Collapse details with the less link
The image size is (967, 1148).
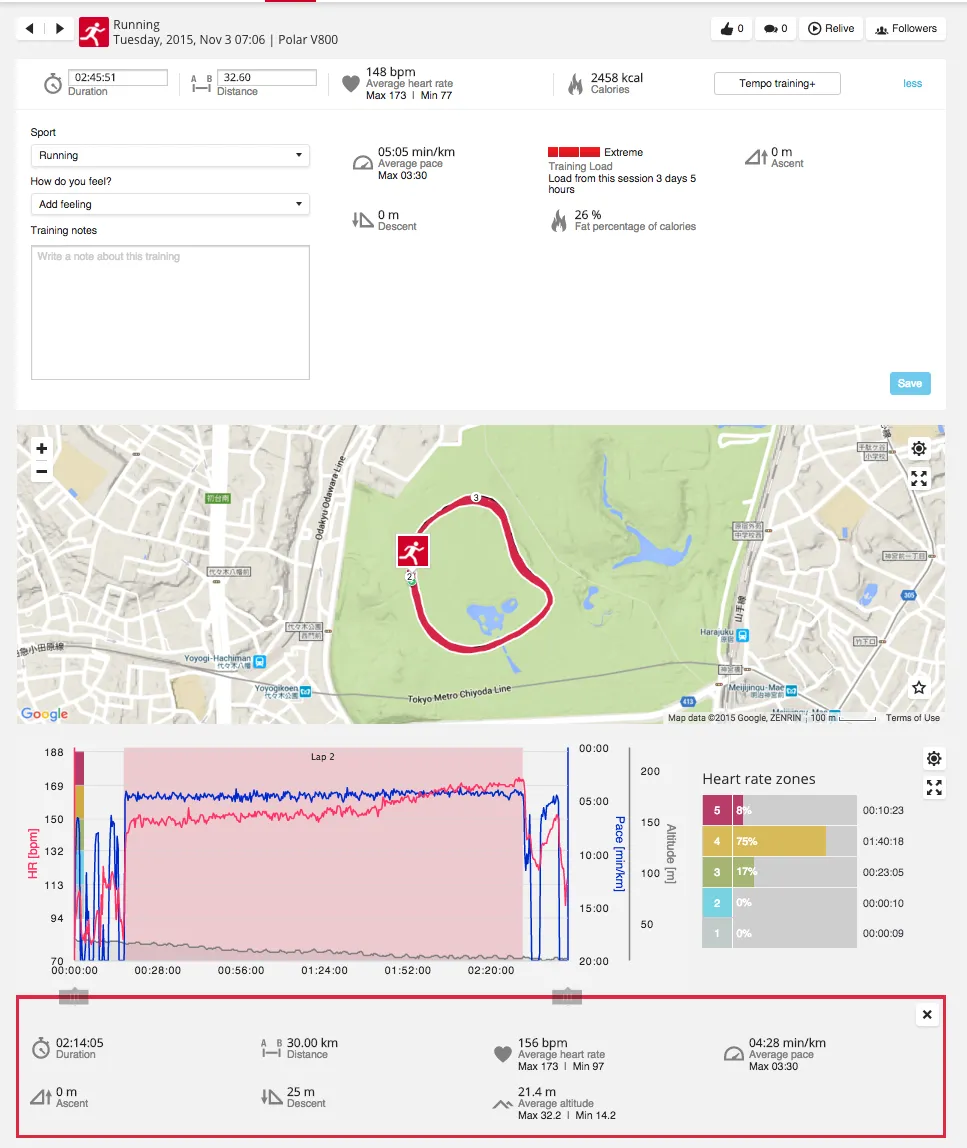pyautogui.click(x=912, y=84)
